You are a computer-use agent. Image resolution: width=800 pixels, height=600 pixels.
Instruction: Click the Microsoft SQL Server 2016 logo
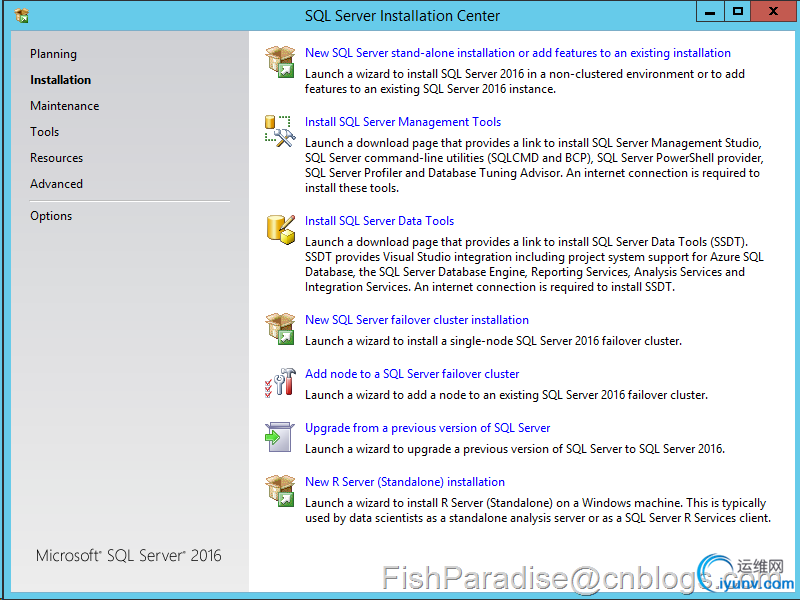coord(129,556)
